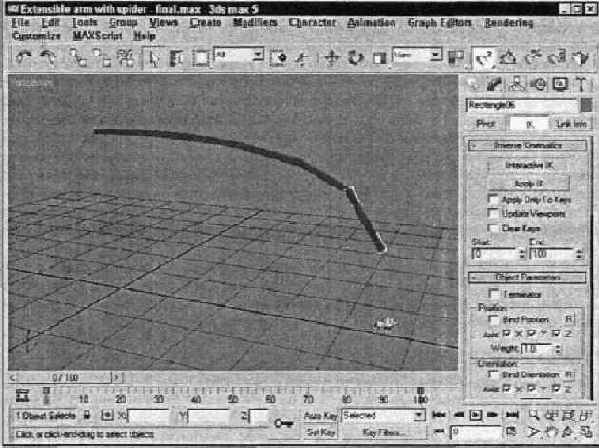Open the File menu
The width and height of the screenshot is (599, 448).
(x=21, y=23)
